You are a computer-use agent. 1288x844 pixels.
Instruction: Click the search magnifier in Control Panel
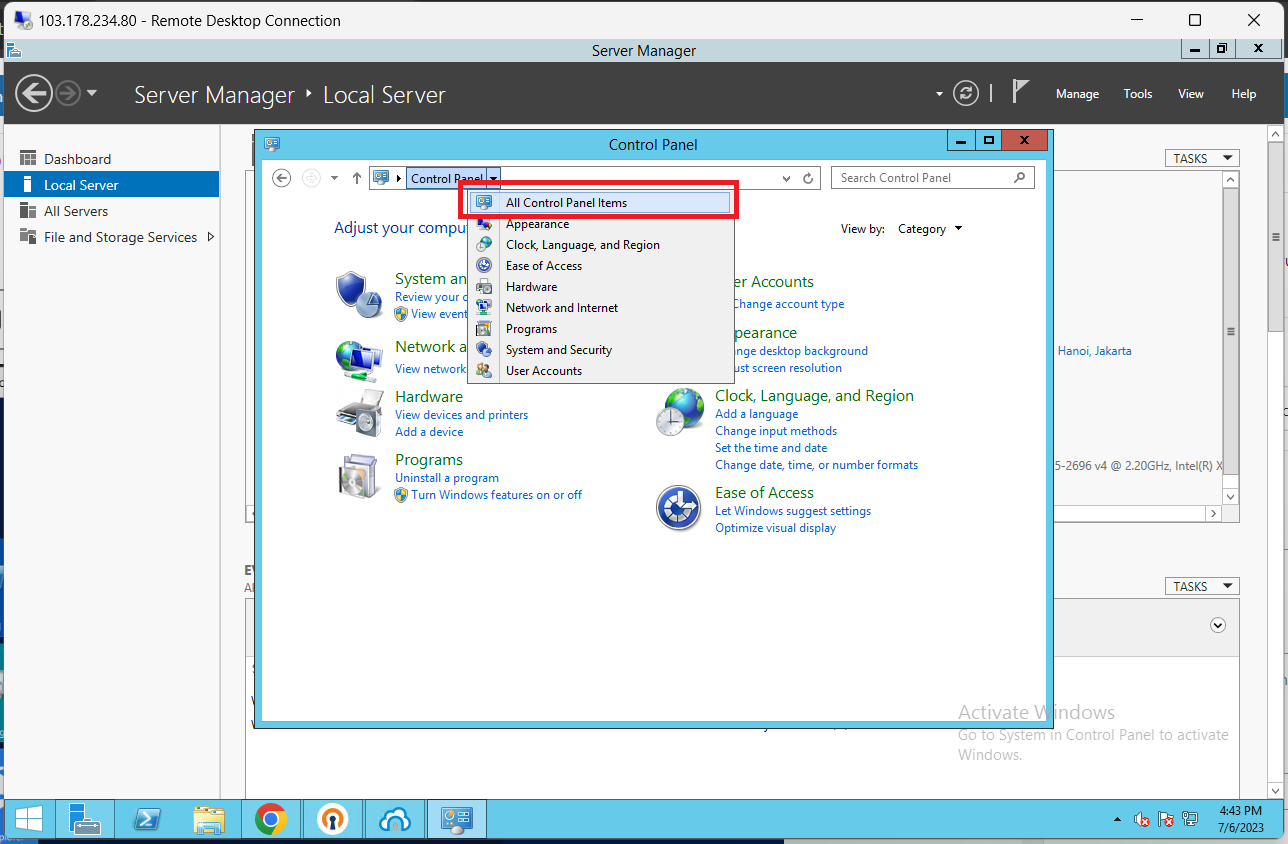tap(1019, 178)
